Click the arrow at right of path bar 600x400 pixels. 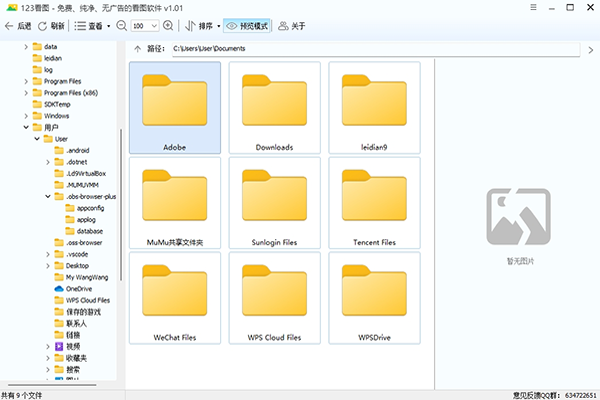point(590,50)
